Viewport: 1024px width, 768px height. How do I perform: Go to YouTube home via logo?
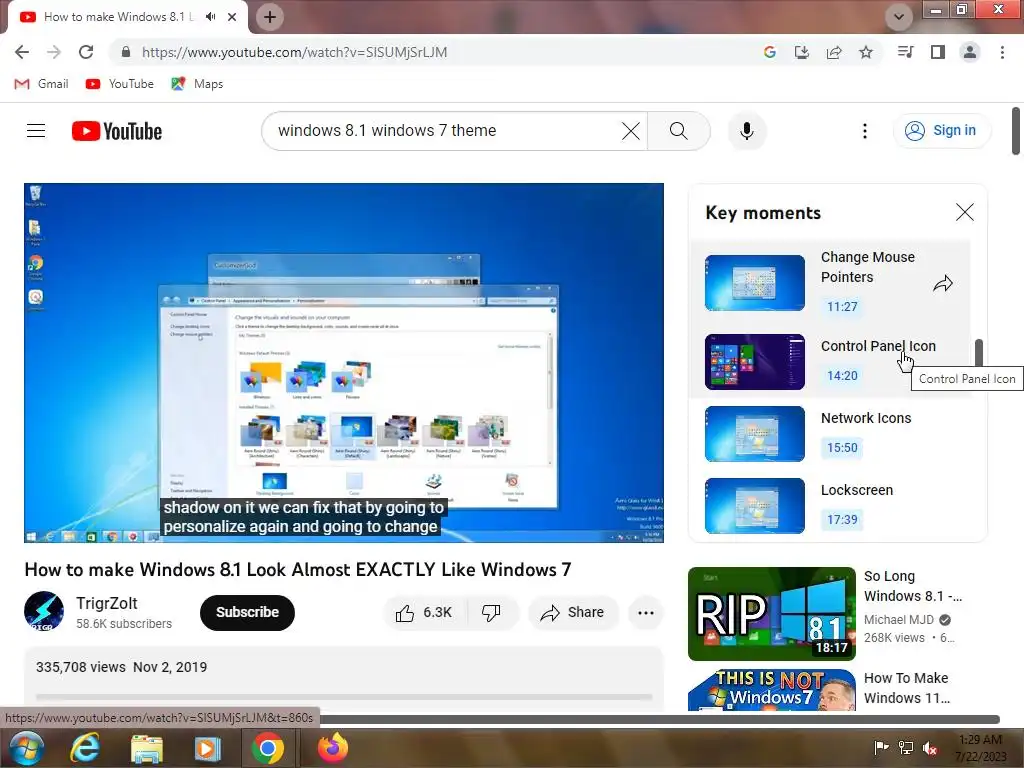point(117,131)
